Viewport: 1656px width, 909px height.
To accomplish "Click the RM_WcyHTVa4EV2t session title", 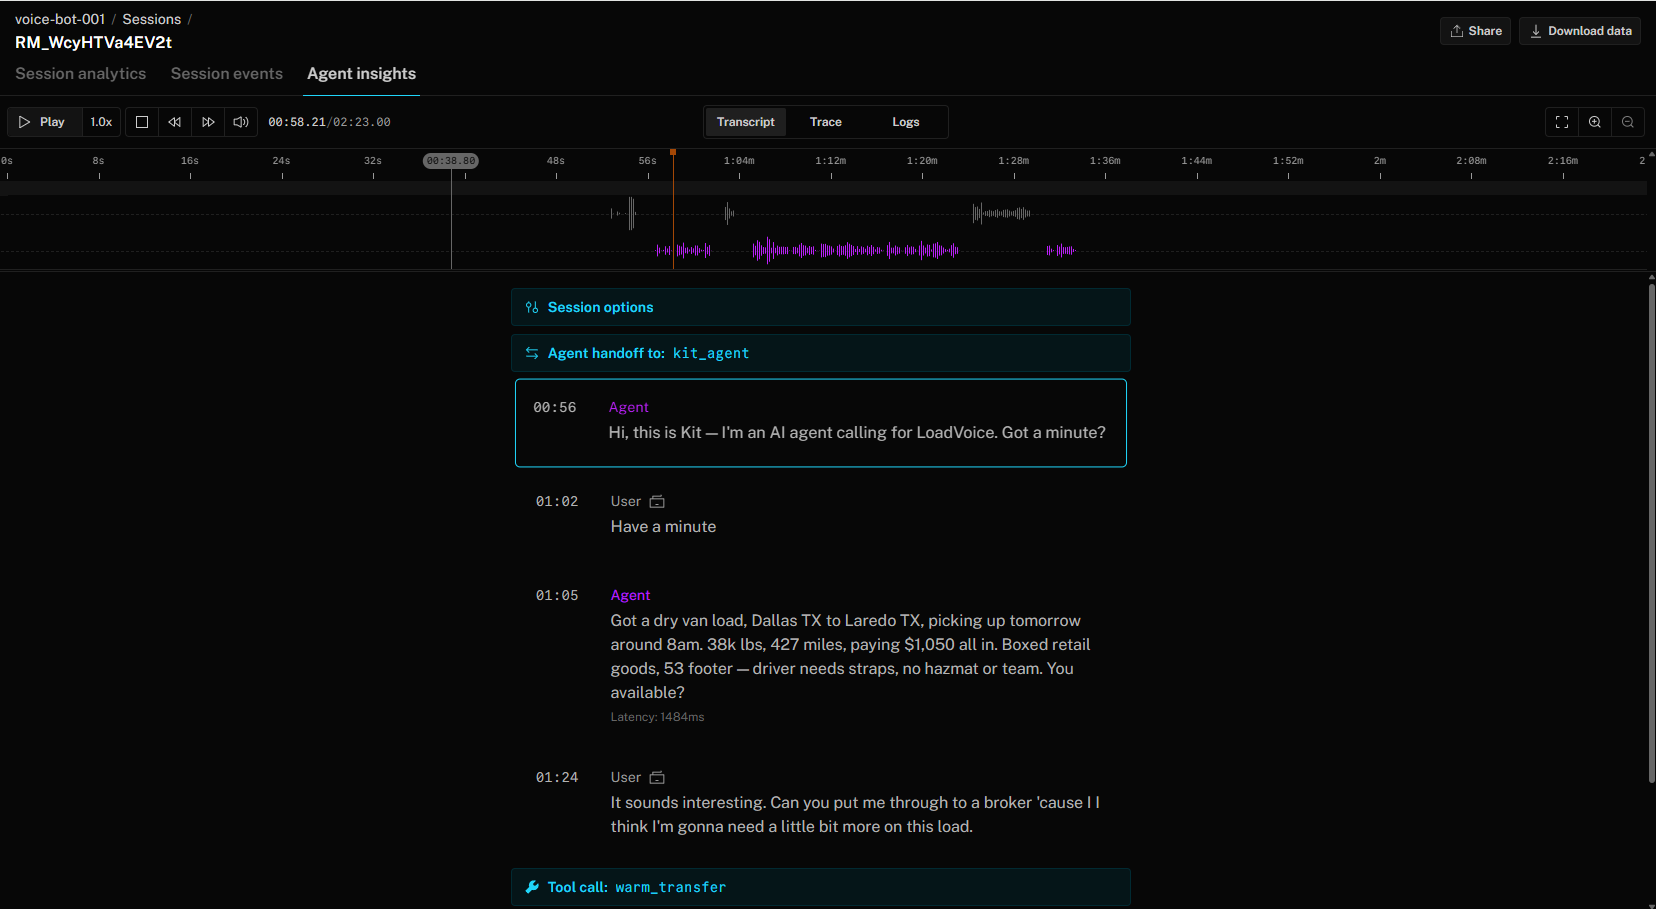I will 93,42.
